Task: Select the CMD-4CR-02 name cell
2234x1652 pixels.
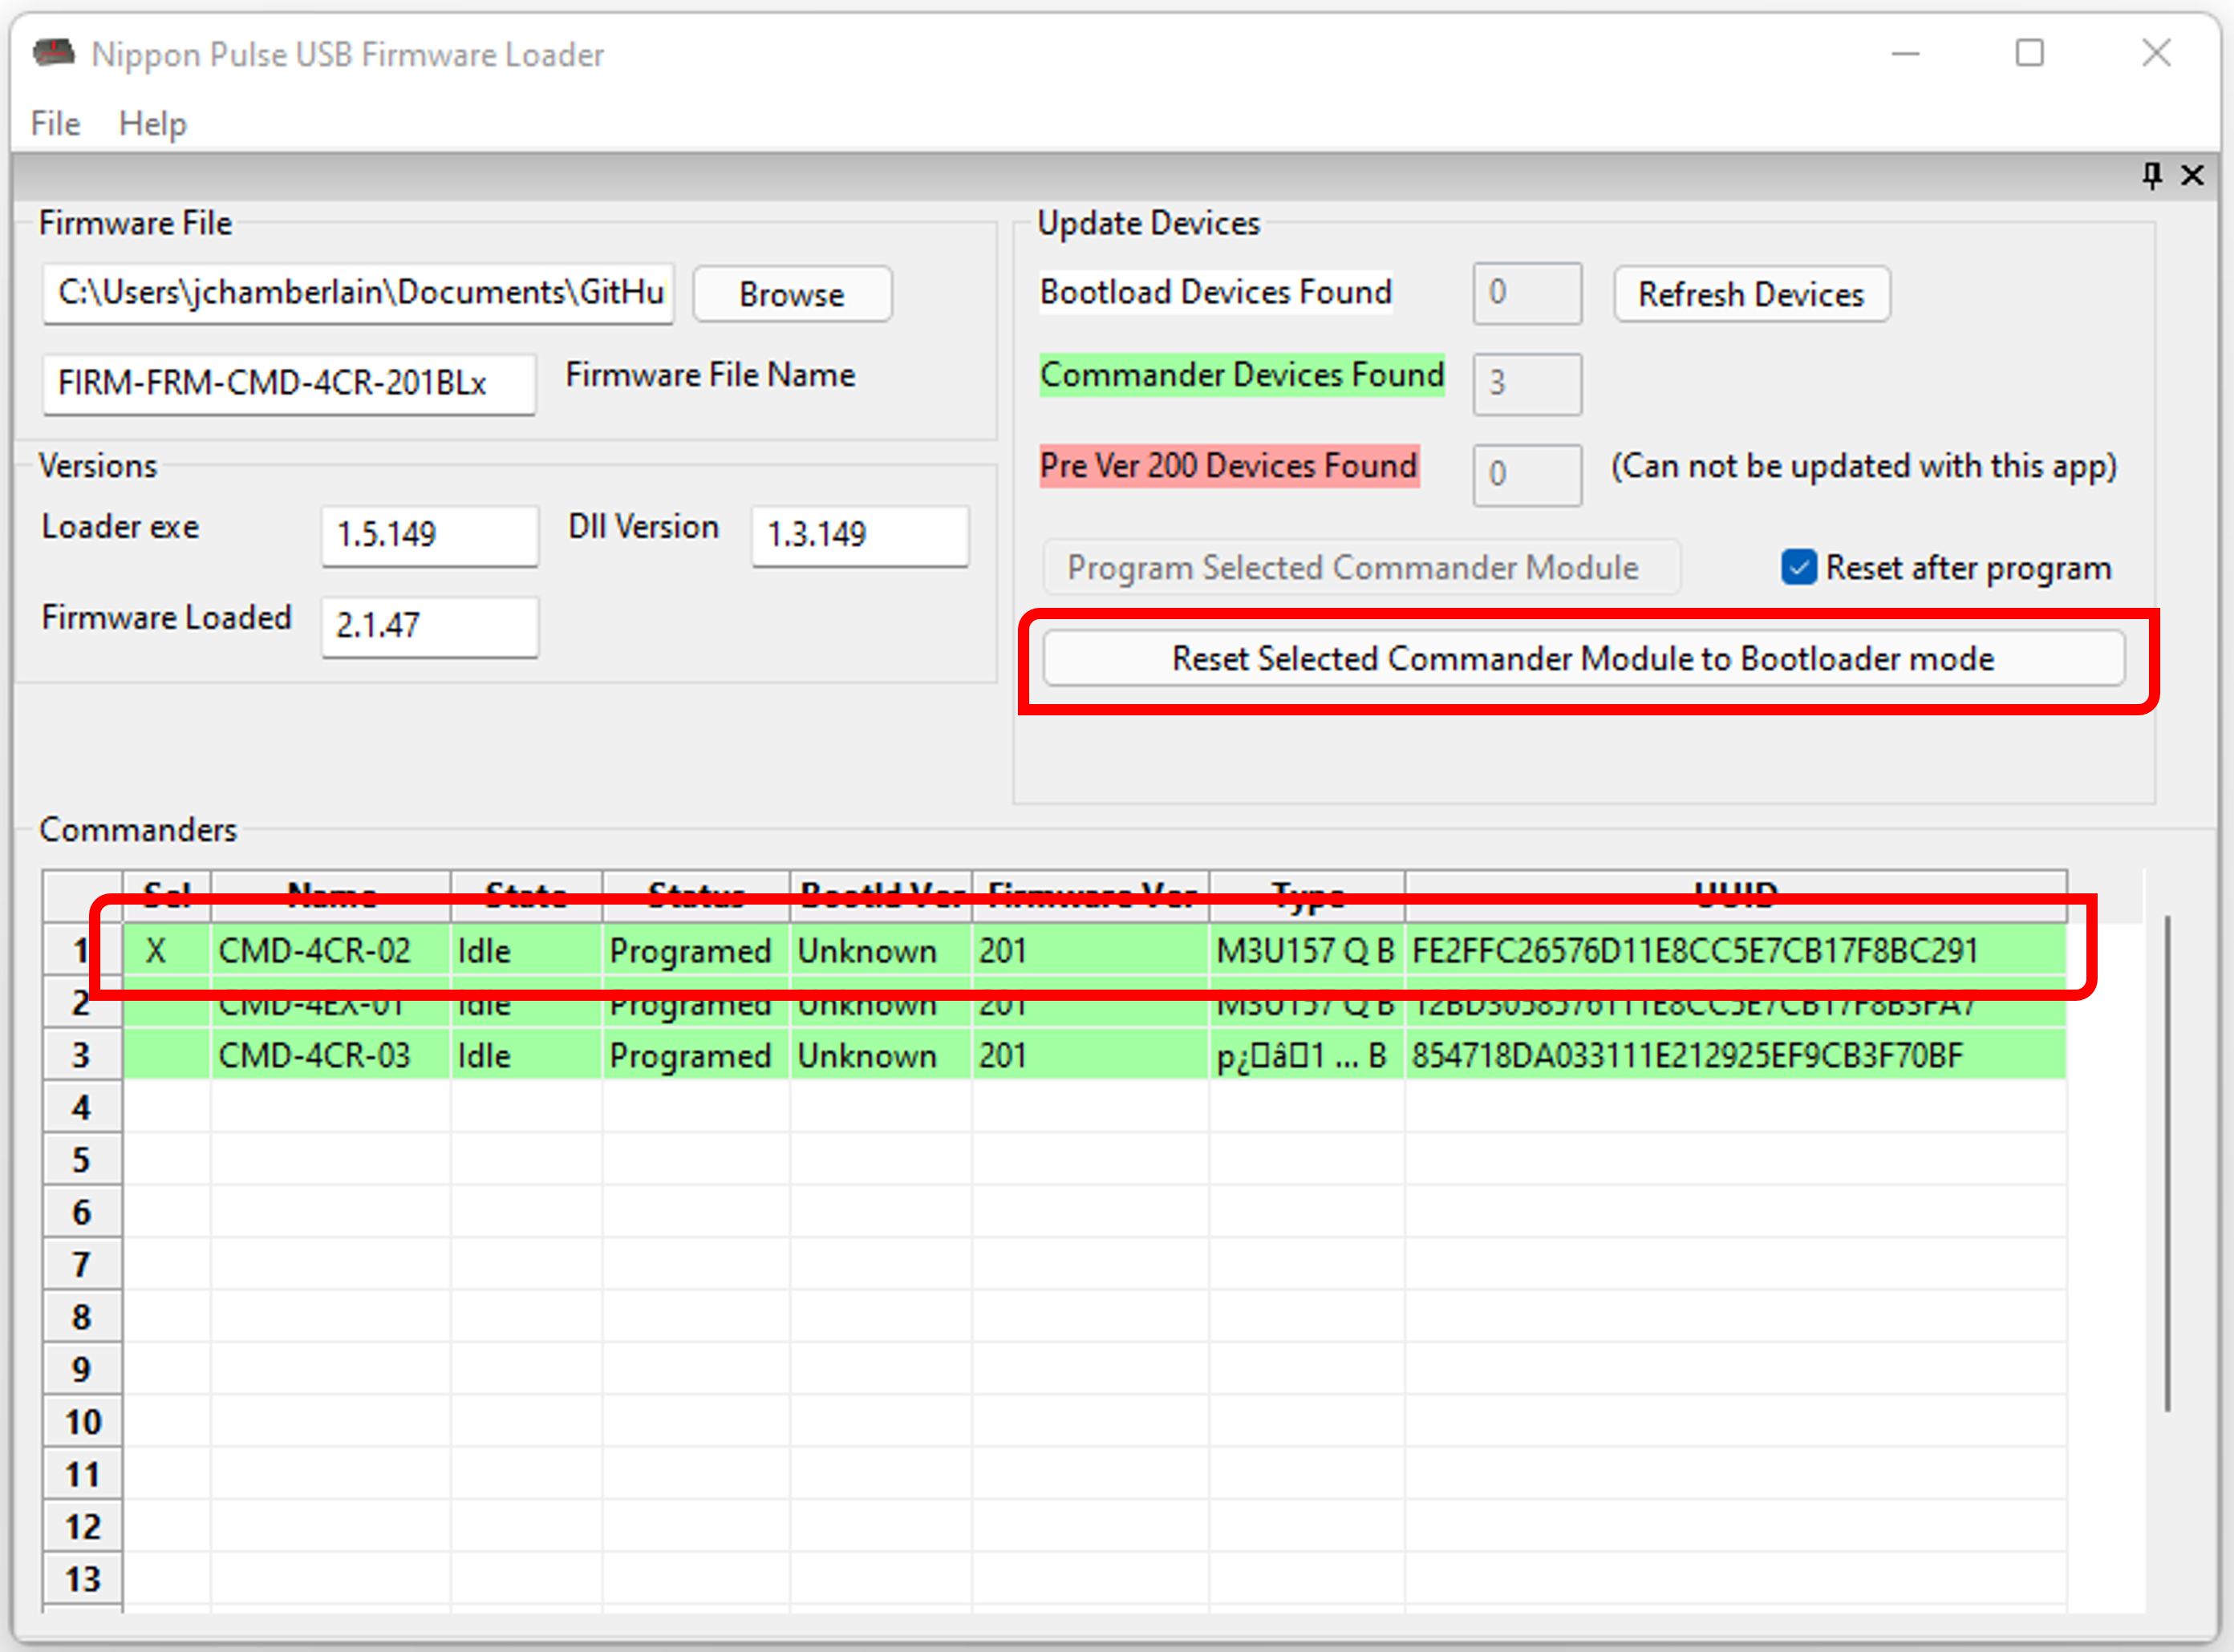Action: [330, 950]
